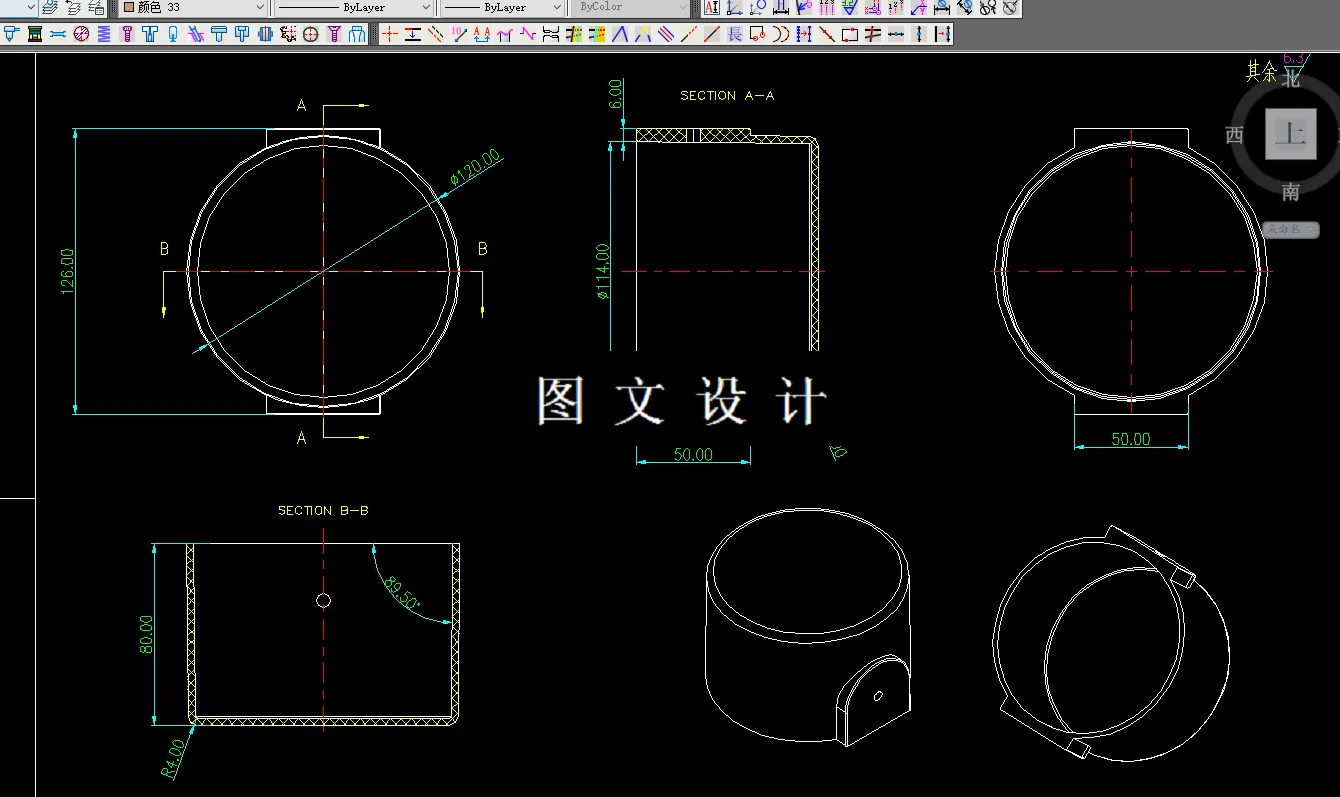Image resolution: width=1340 pixels, height=797 pixels.
Task: Select the ø114.00 dimension text
Action: pyautogui.click(x=603, y=271)
